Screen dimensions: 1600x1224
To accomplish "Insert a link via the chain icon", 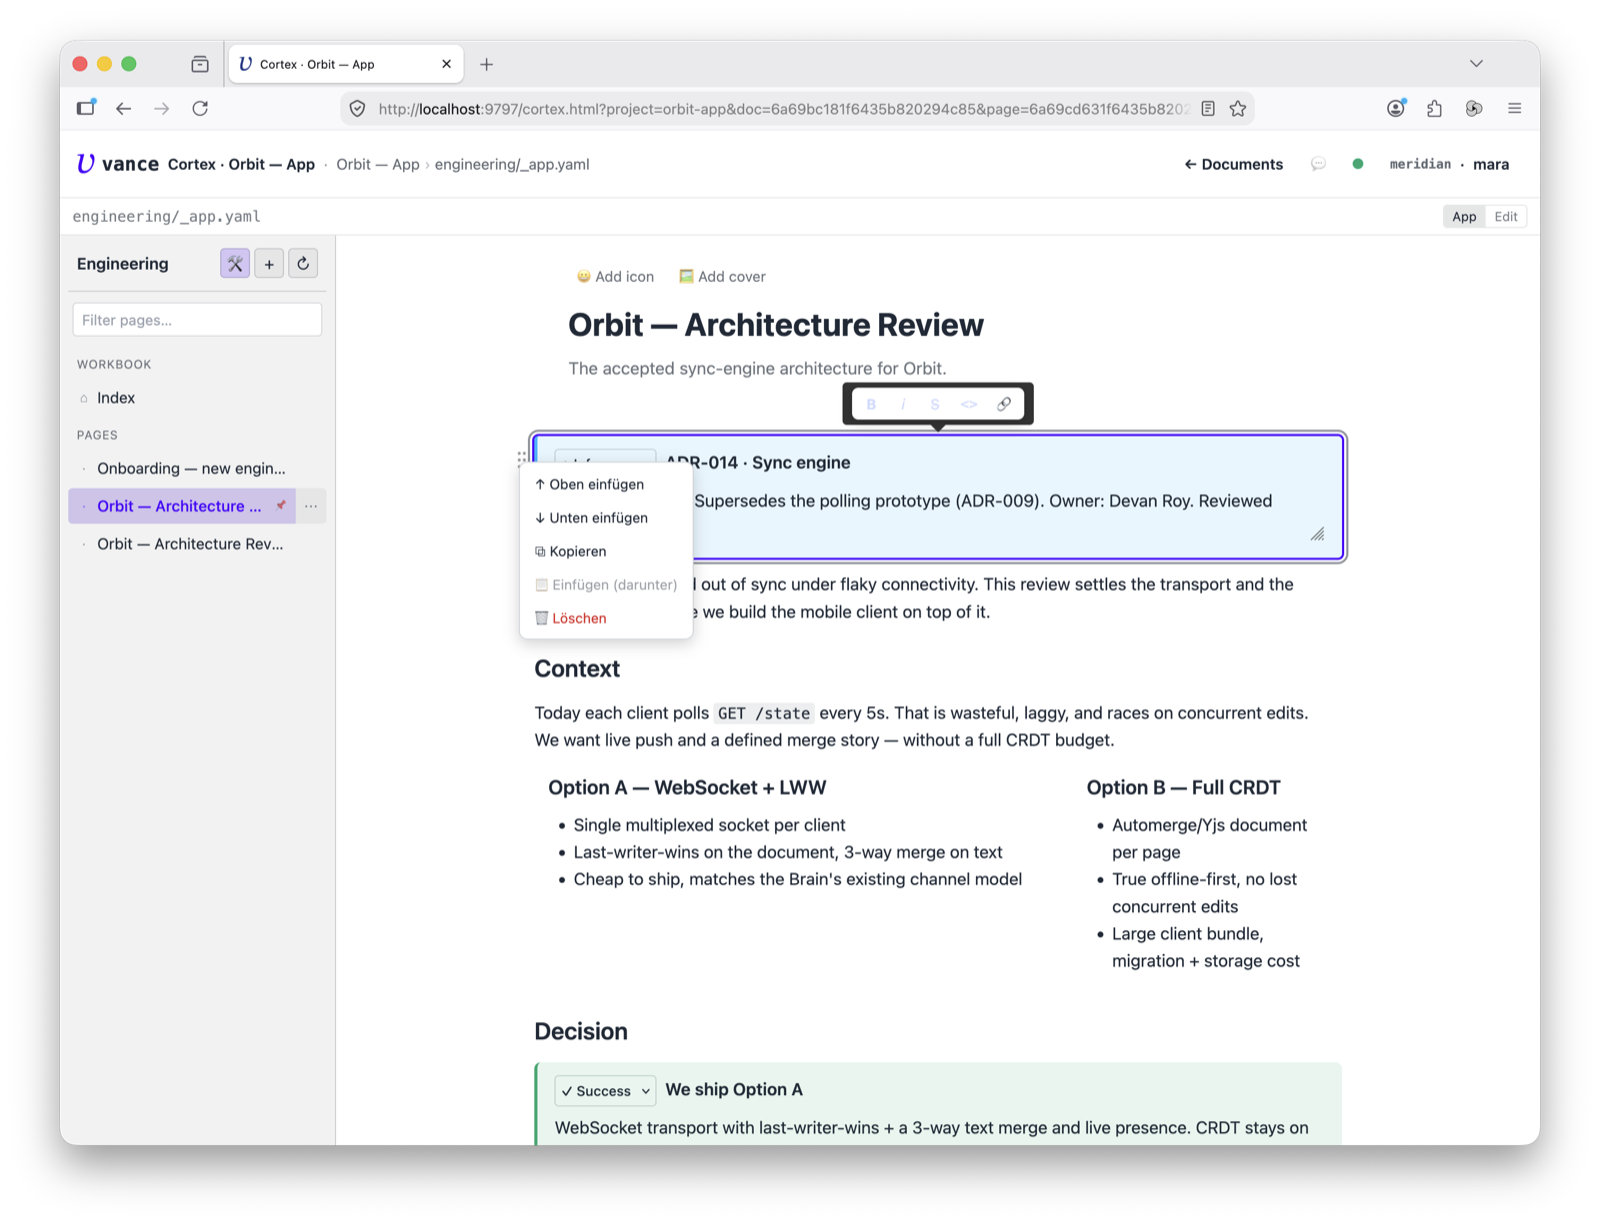I will click(x=1004, y=404).
